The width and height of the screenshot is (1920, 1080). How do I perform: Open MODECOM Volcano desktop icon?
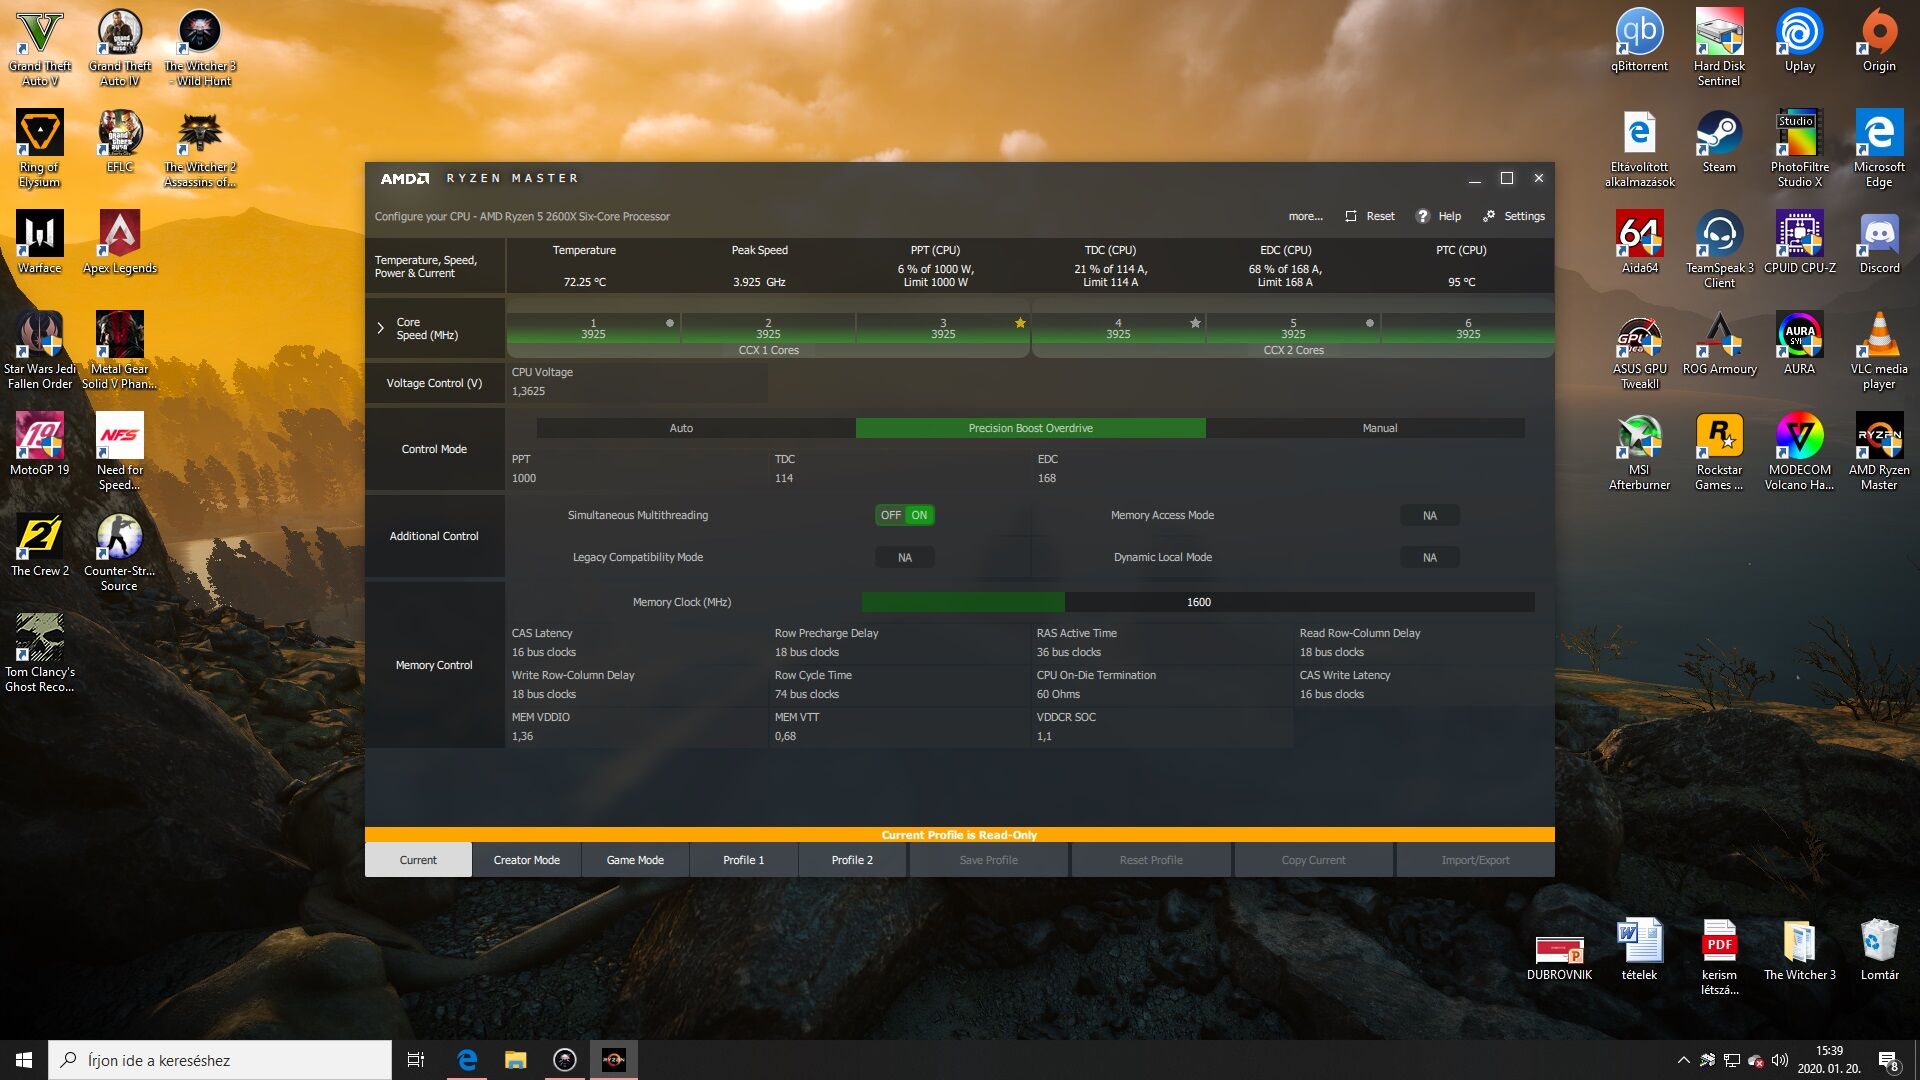coord(1799,452)
